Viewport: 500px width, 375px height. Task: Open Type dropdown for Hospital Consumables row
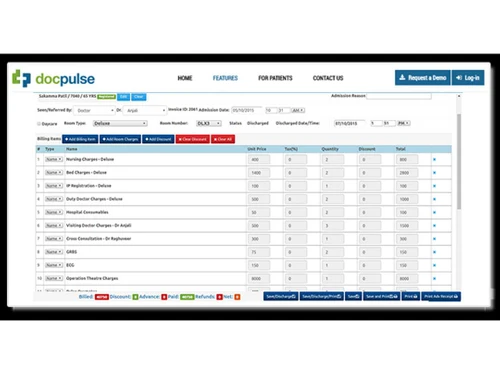tap(54, 212)
